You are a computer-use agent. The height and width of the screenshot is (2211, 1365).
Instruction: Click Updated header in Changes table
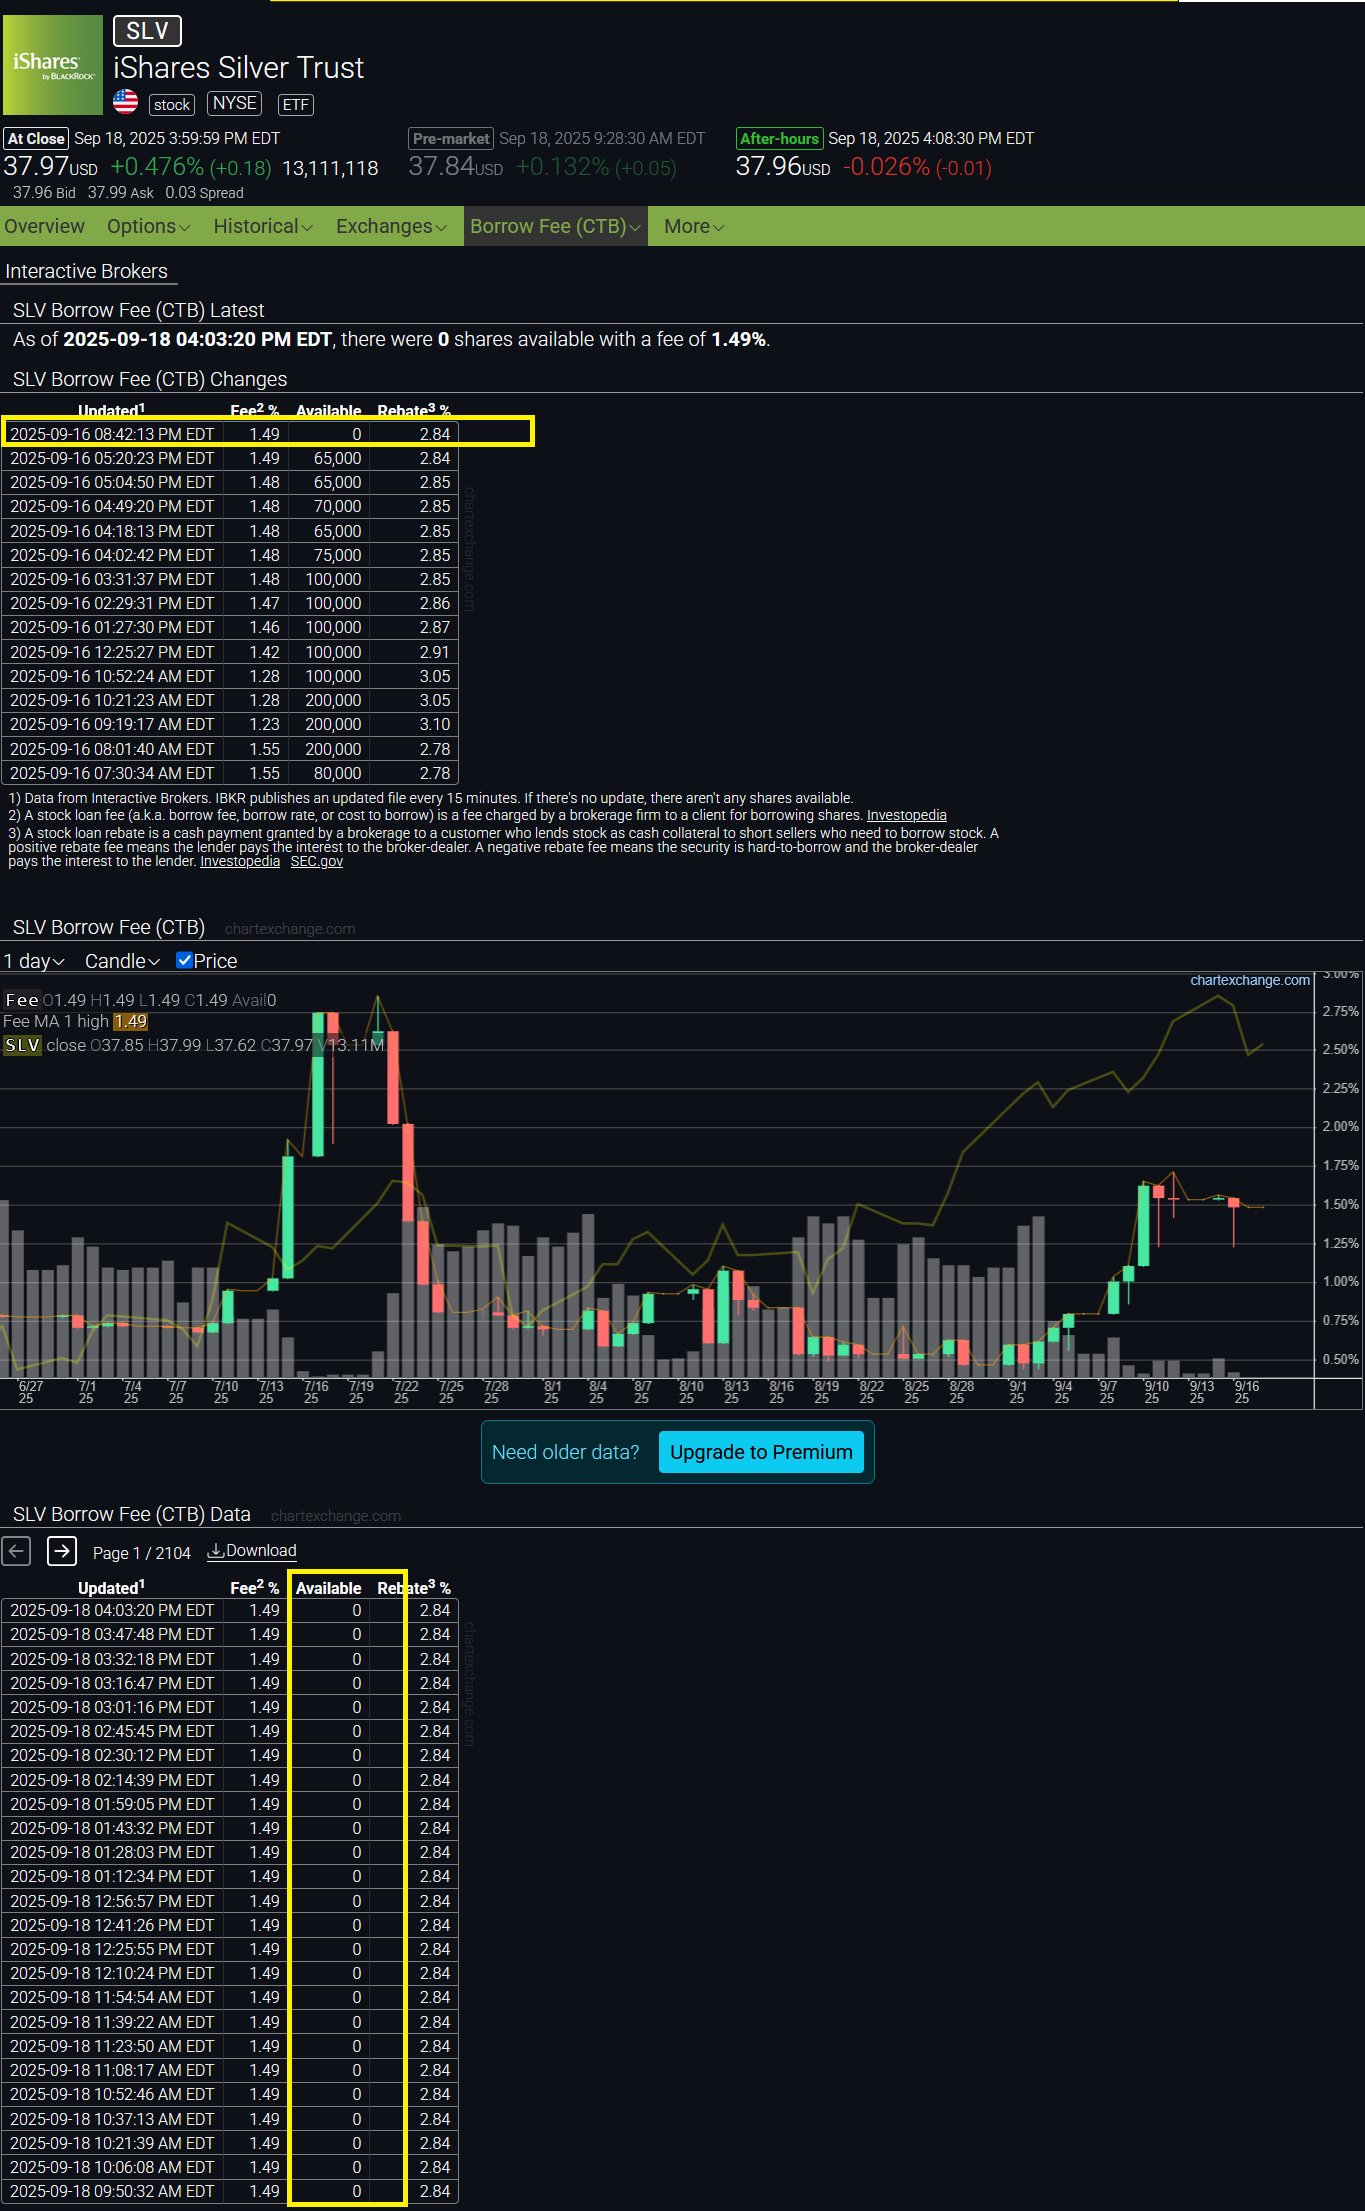click(111, 410)
